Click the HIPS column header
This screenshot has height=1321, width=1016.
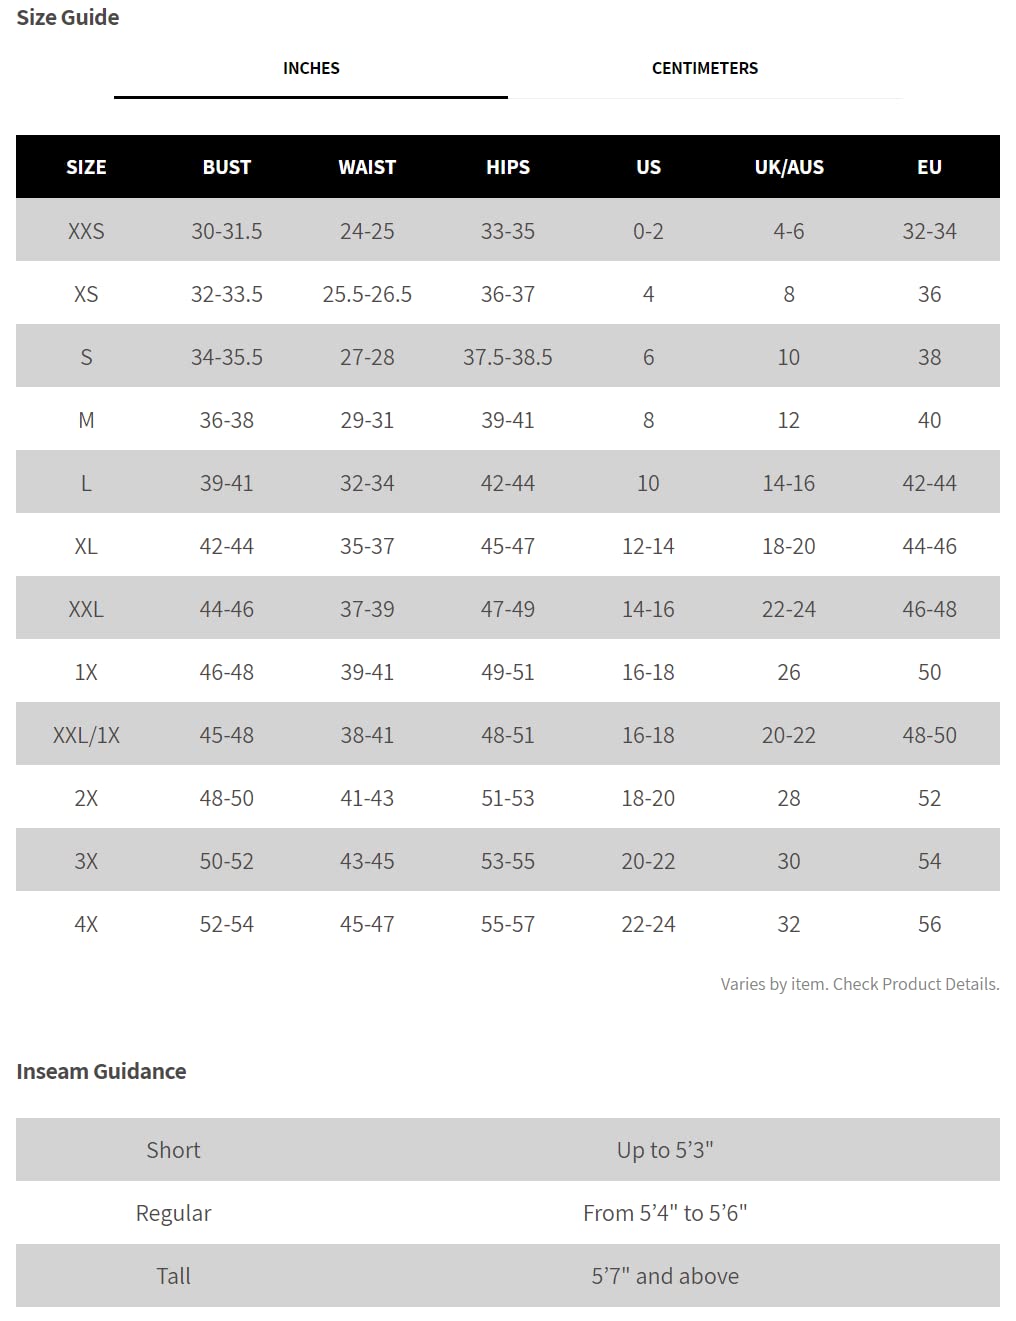click(x=508, y=167)
